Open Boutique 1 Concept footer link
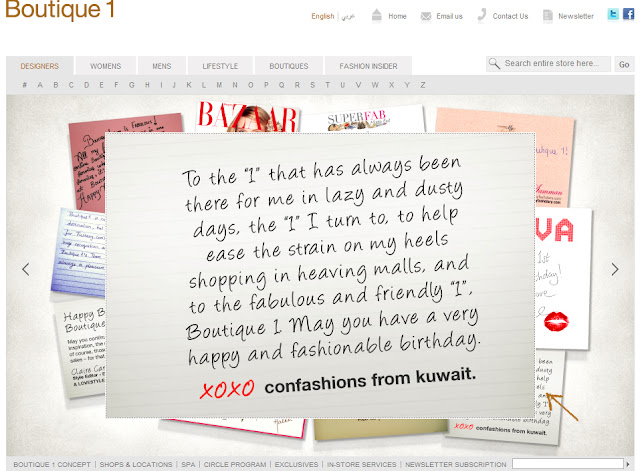Screen dimensions: 640x471 [52, 464]
